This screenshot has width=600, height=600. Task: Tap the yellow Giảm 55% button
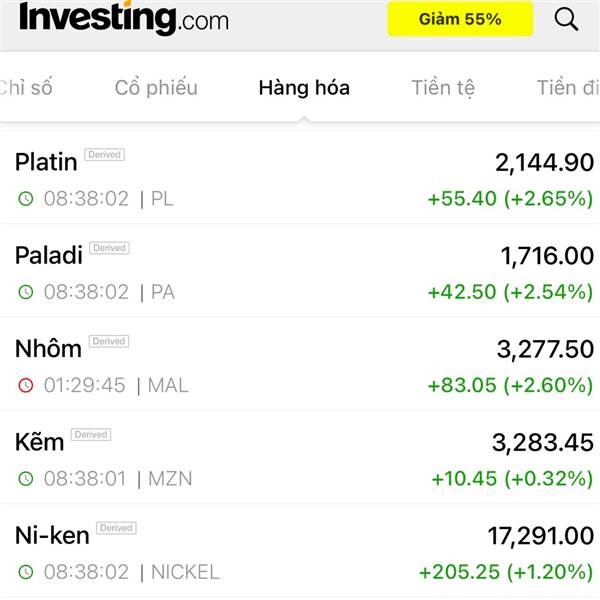pyautogui.click(x=460, y=19)
